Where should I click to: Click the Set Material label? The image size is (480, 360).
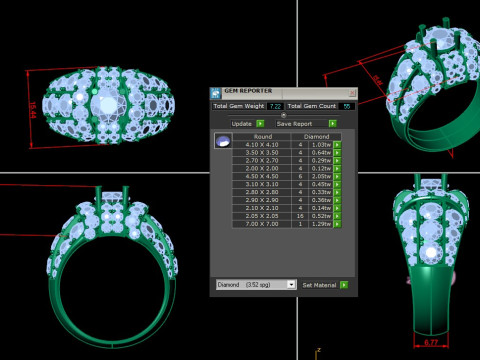(x=319, y=285)
